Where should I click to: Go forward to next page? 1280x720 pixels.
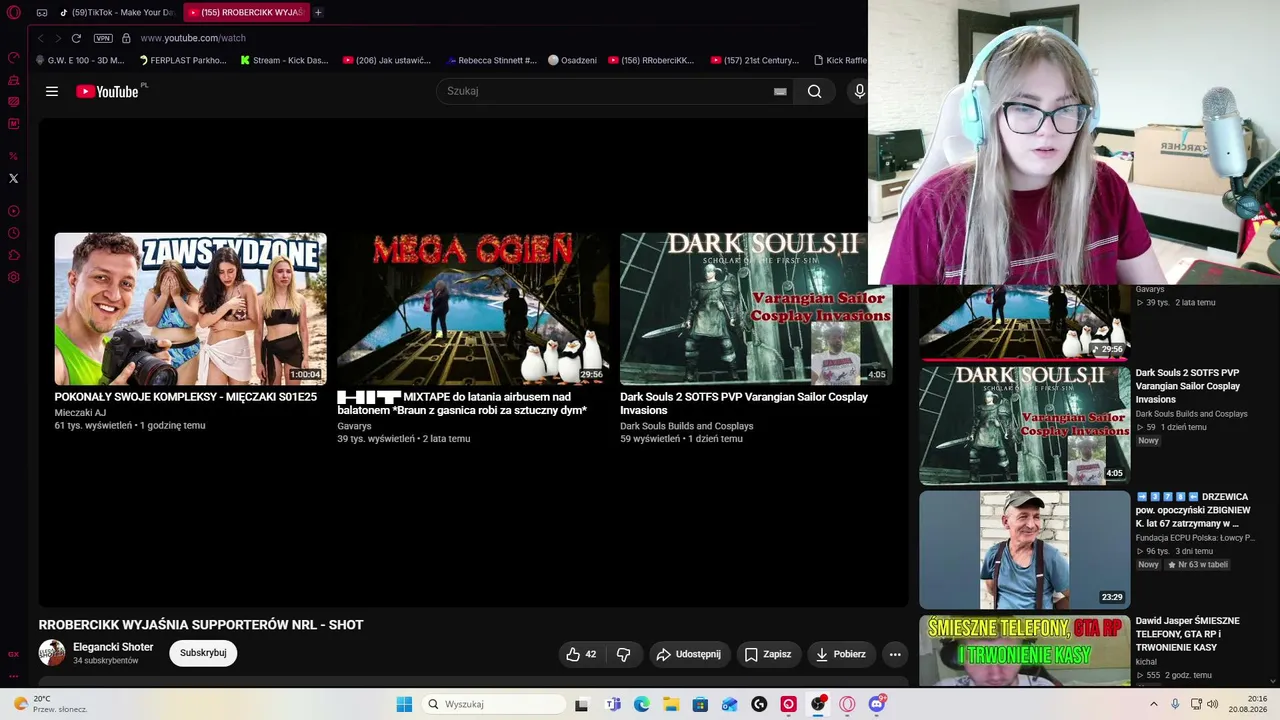point(58,38)
